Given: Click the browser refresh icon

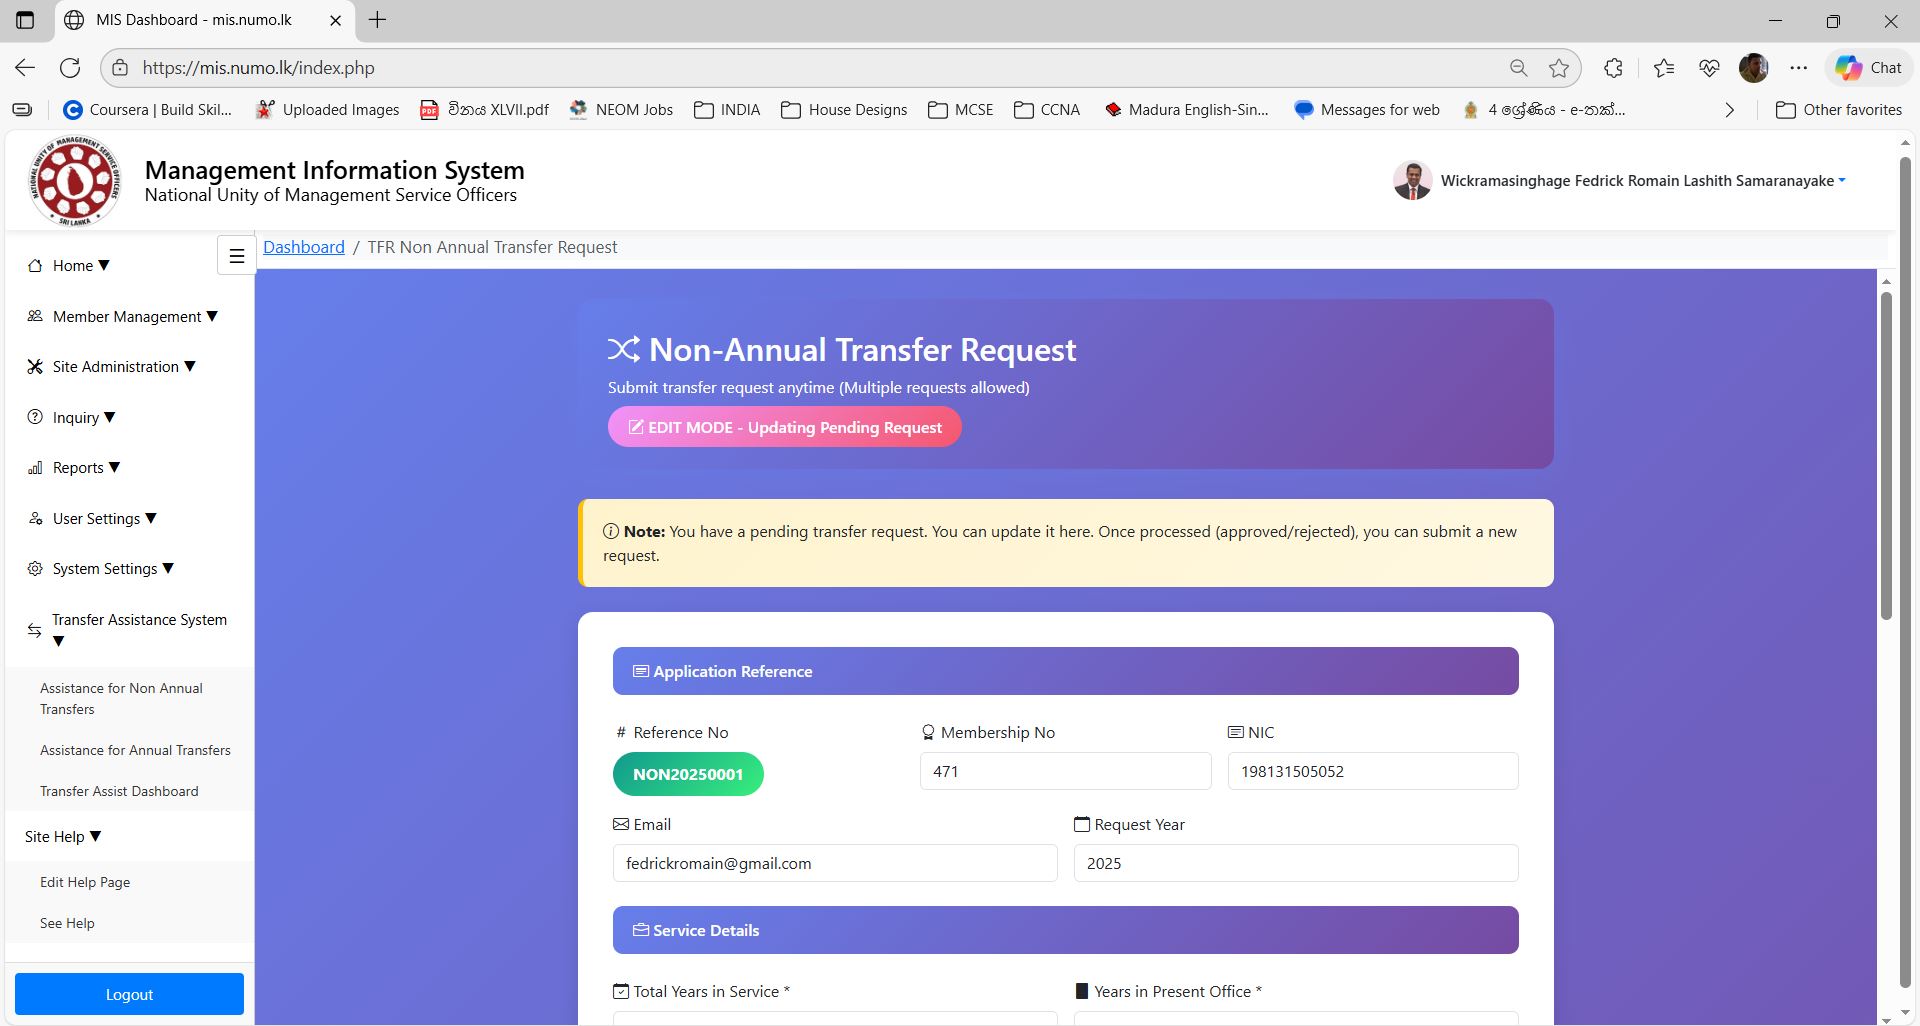Looking at the screenshot, I should [70, 67].
